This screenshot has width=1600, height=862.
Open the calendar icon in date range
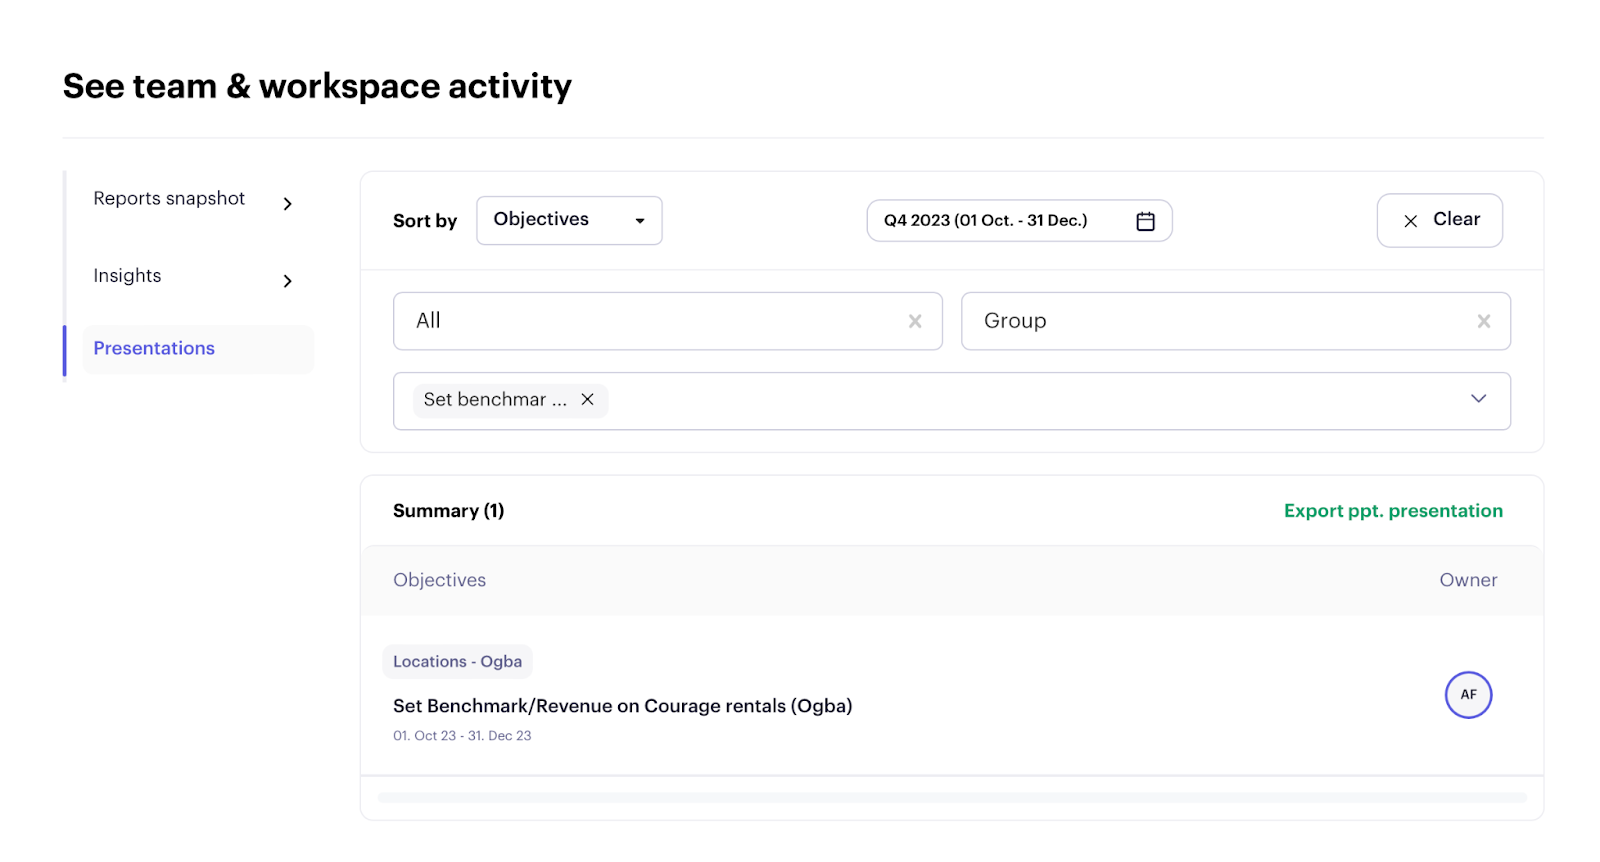point(1145,221)
